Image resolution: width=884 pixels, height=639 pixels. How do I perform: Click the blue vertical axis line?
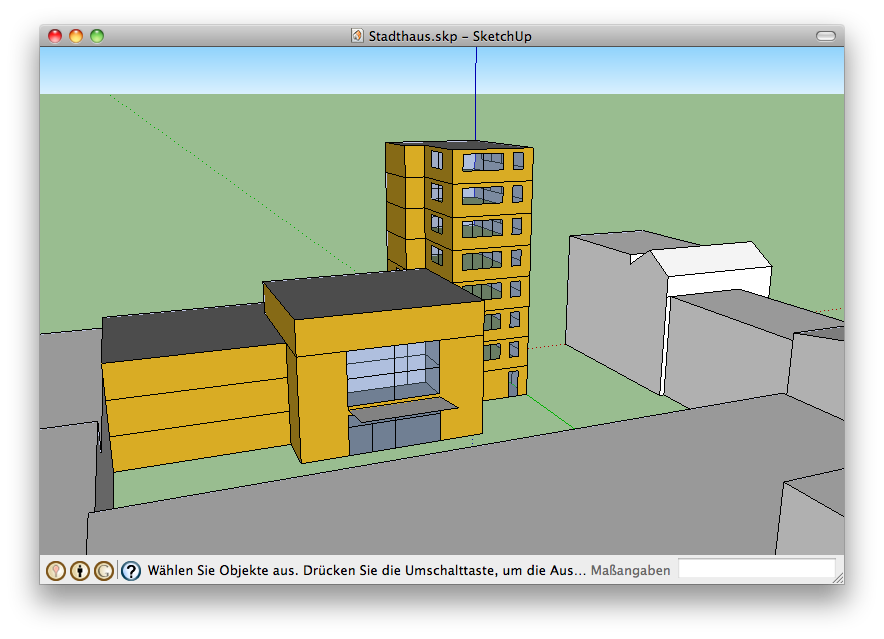[476, 90]
